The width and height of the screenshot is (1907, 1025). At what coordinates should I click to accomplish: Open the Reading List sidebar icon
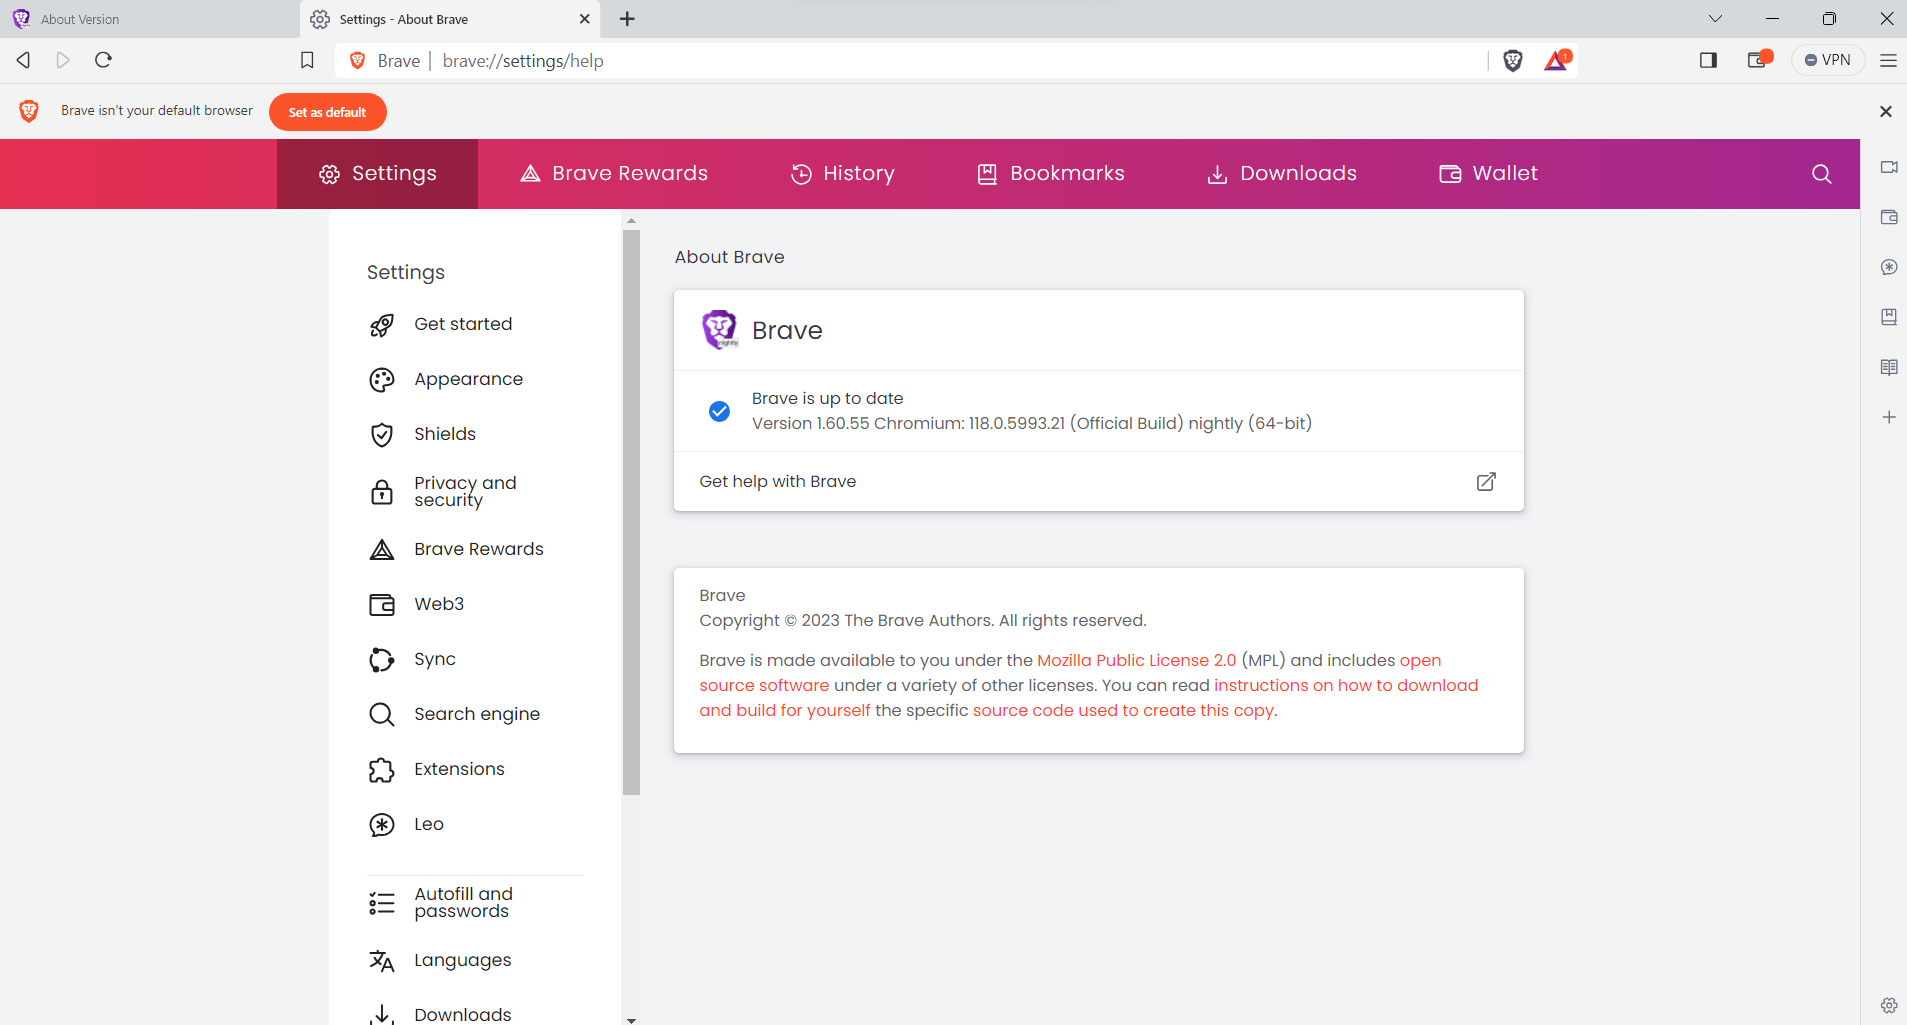tap(1889, 367)
